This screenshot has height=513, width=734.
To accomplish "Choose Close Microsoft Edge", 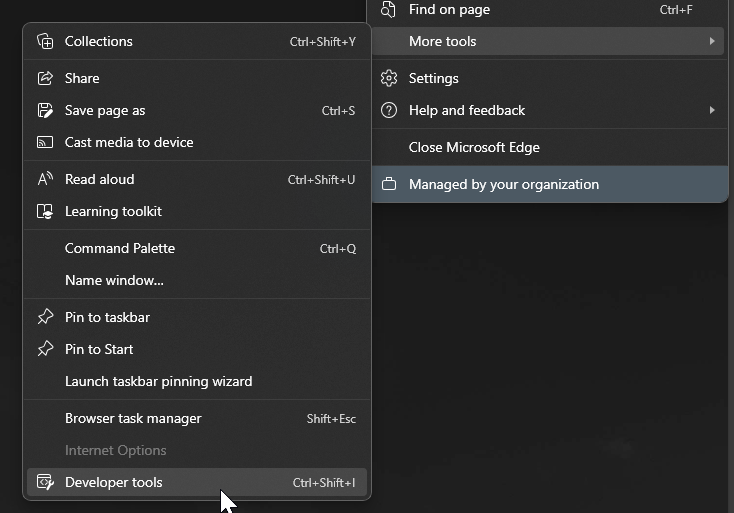I will (x=550, y=147).
